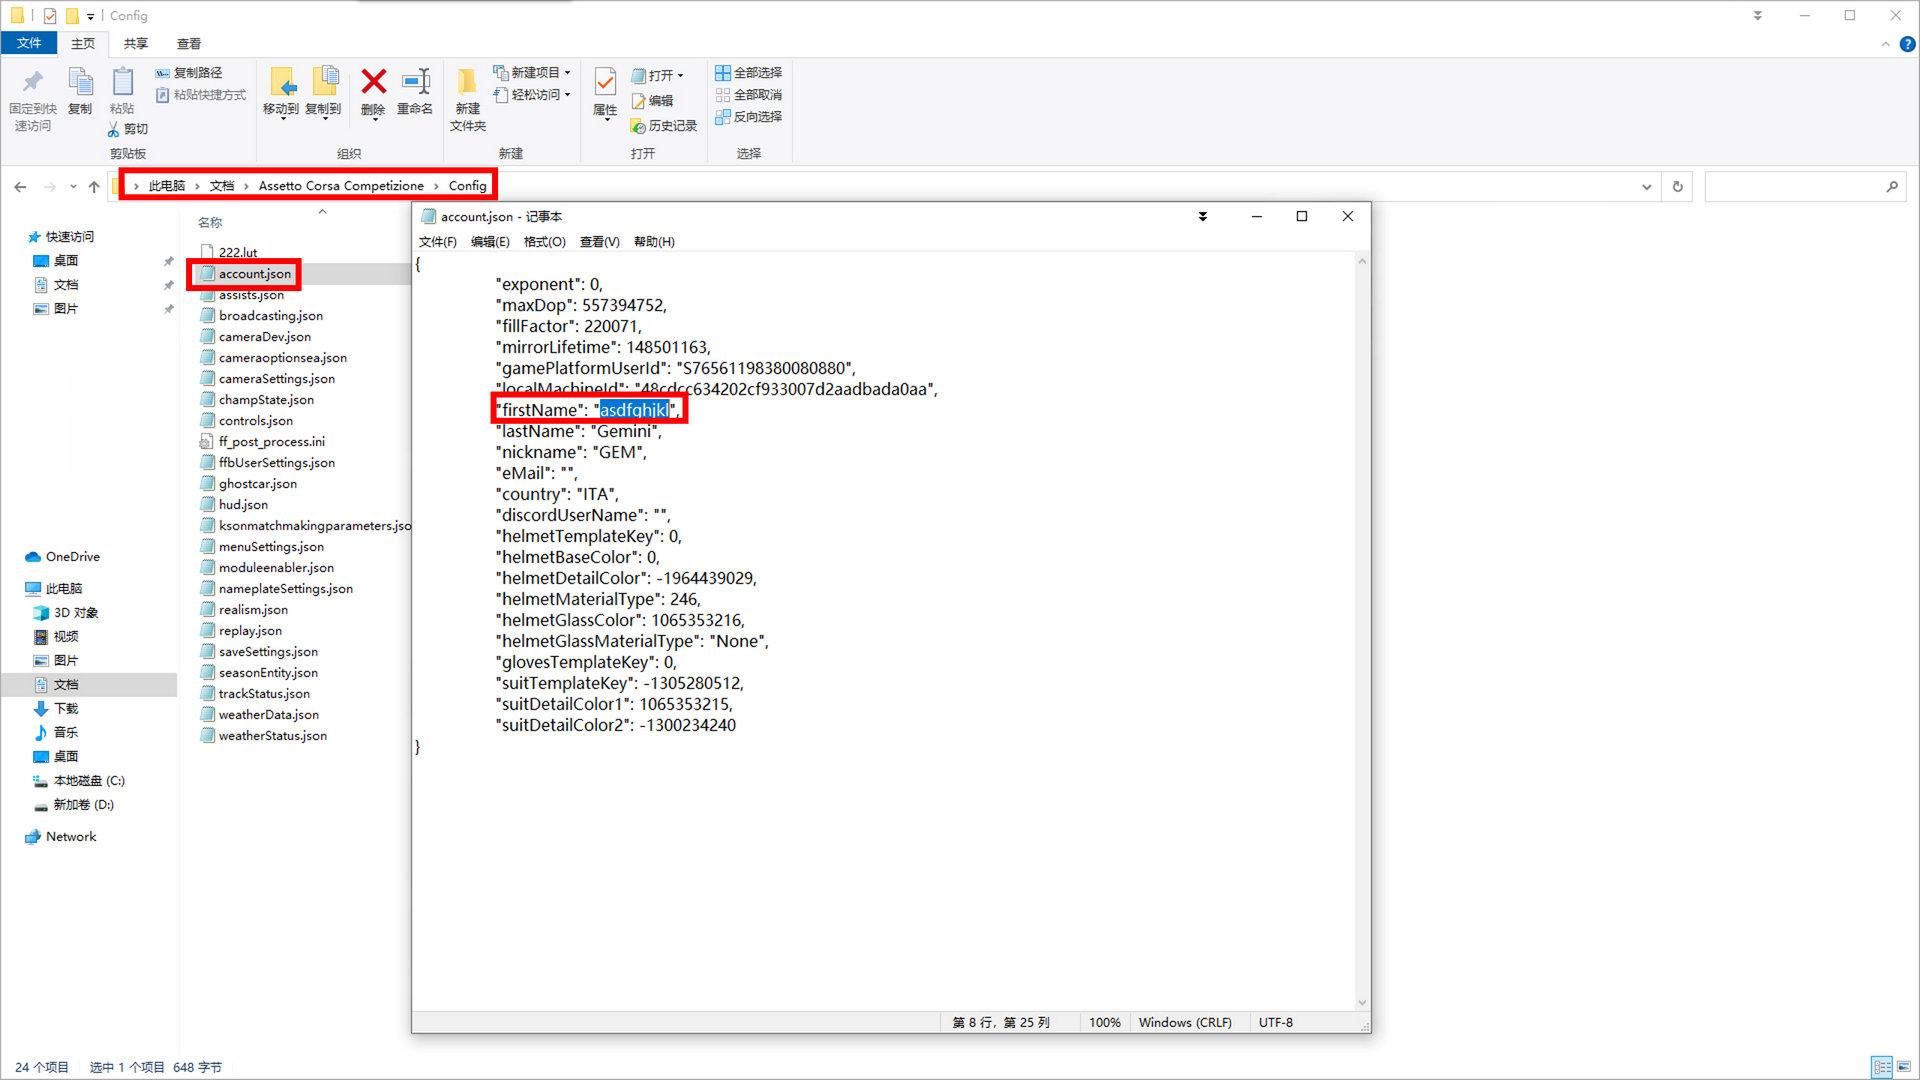Viewport: 1920px width, 1080px height.
Task: Open Notepad Help (帮助H) menu
Action: (654, 242)
